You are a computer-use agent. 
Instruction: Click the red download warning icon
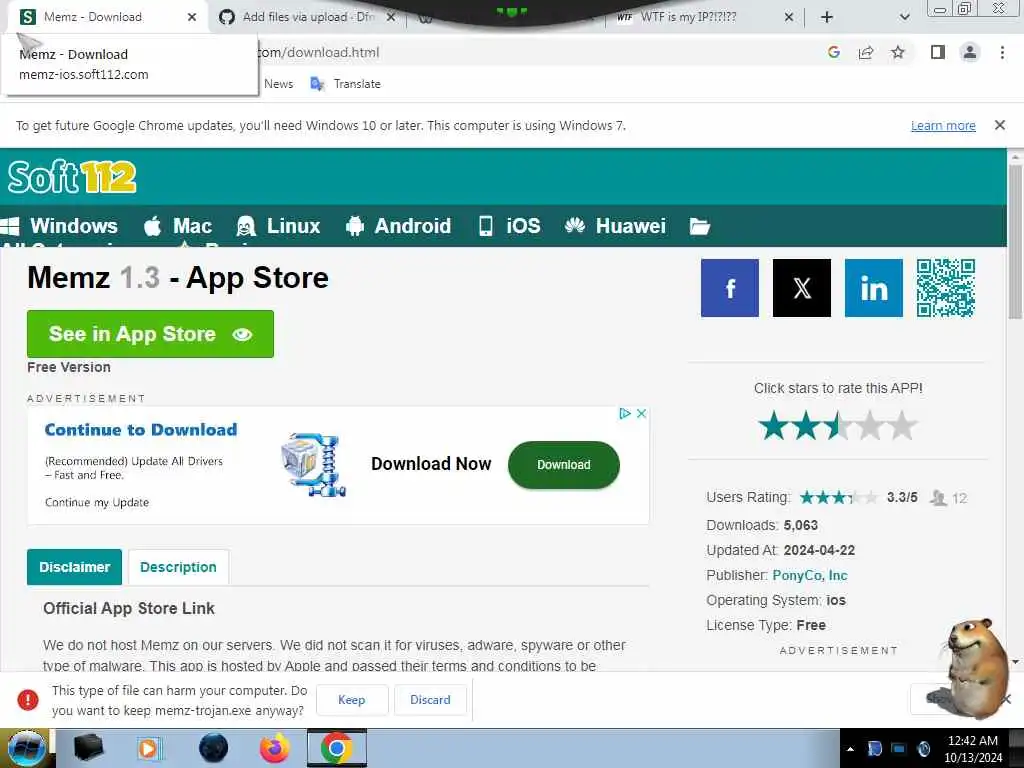click(27, 700)
